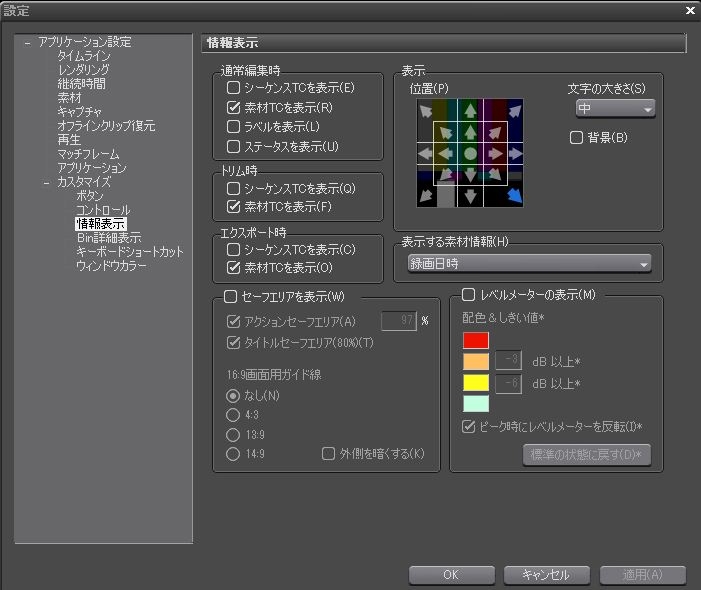Open the 表示する素材情報 dropdown showing 録画日時

529,264
